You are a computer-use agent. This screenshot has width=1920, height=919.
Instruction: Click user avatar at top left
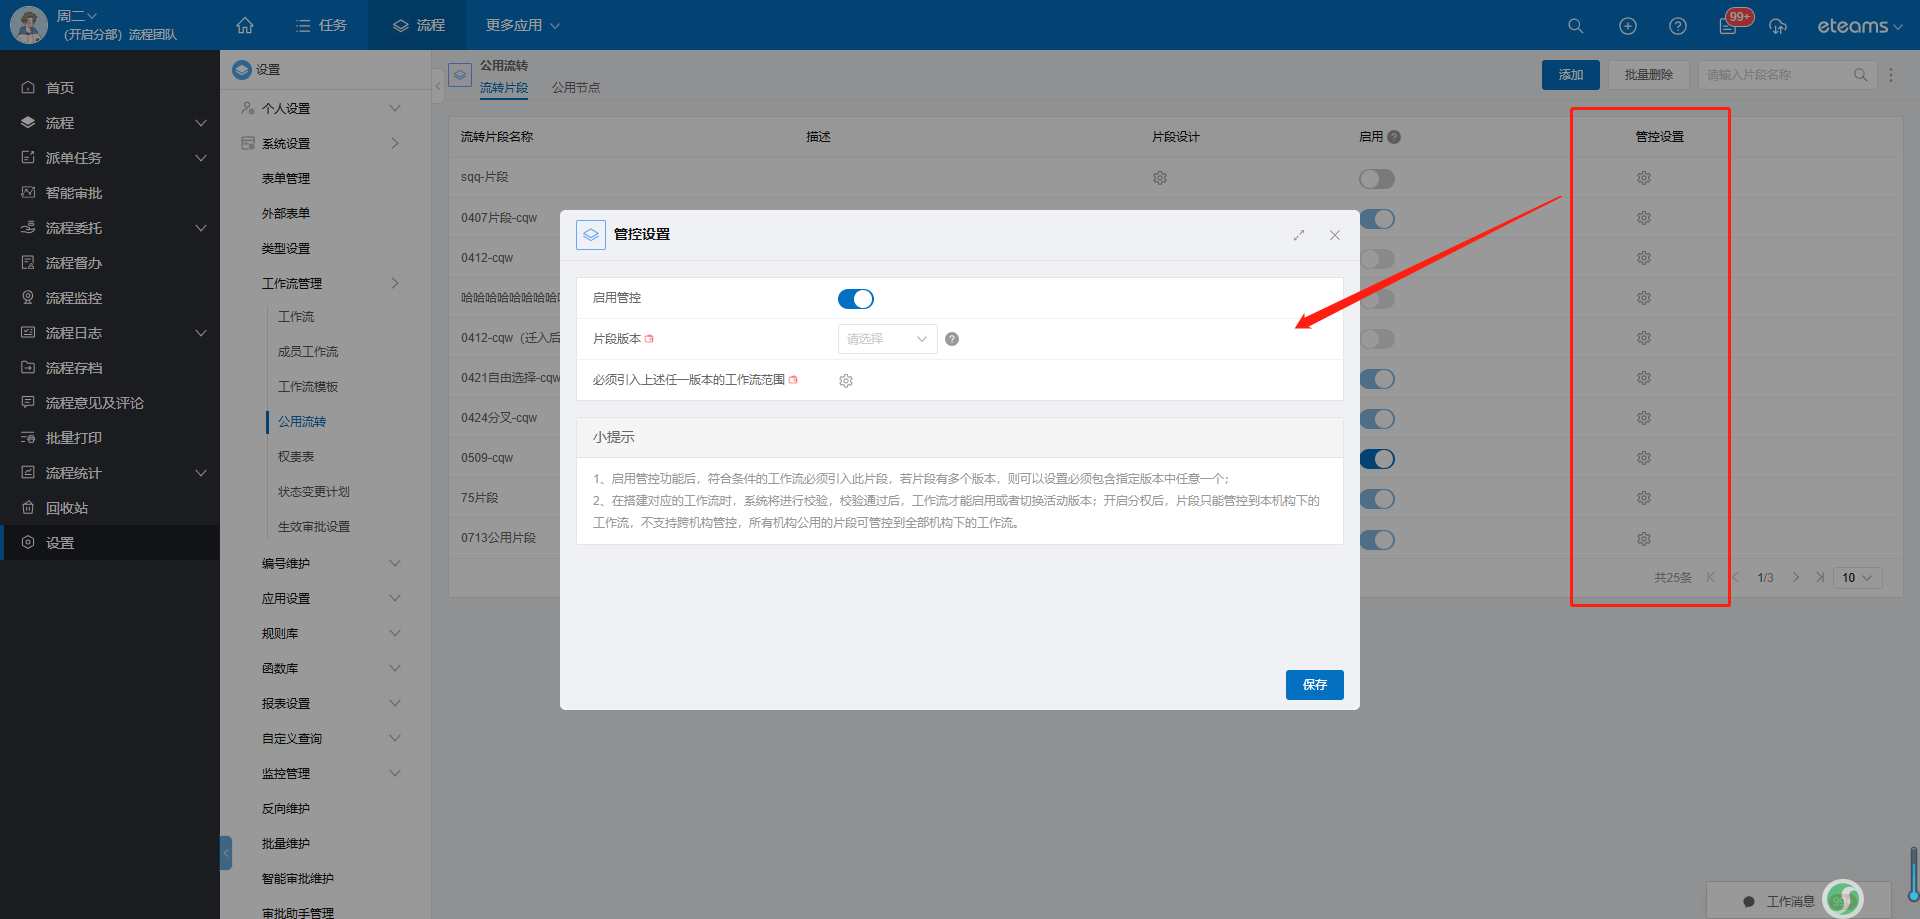tap(28, 25)
